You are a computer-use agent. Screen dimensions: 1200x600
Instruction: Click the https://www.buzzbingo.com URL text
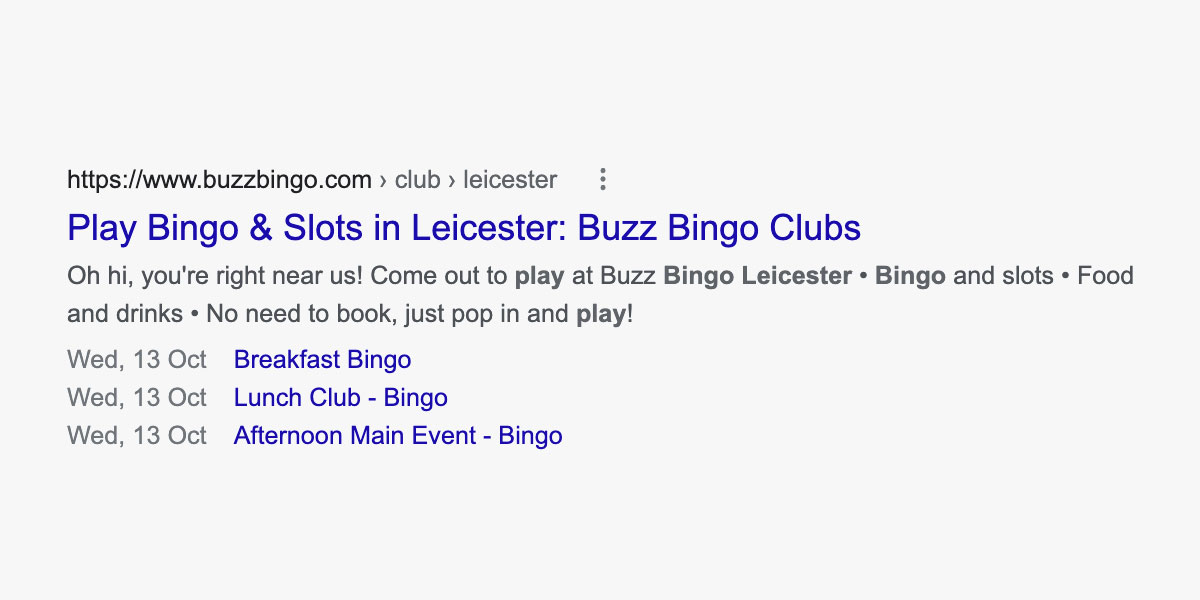[219, 180]
